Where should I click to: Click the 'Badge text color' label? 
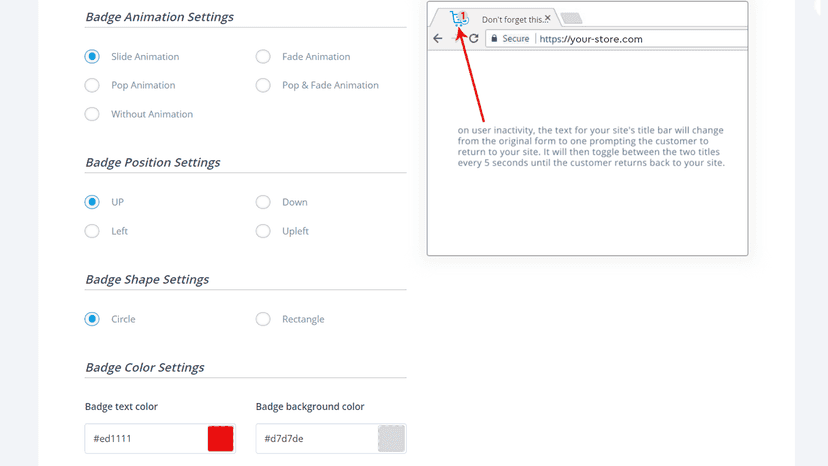pos(121,406)
